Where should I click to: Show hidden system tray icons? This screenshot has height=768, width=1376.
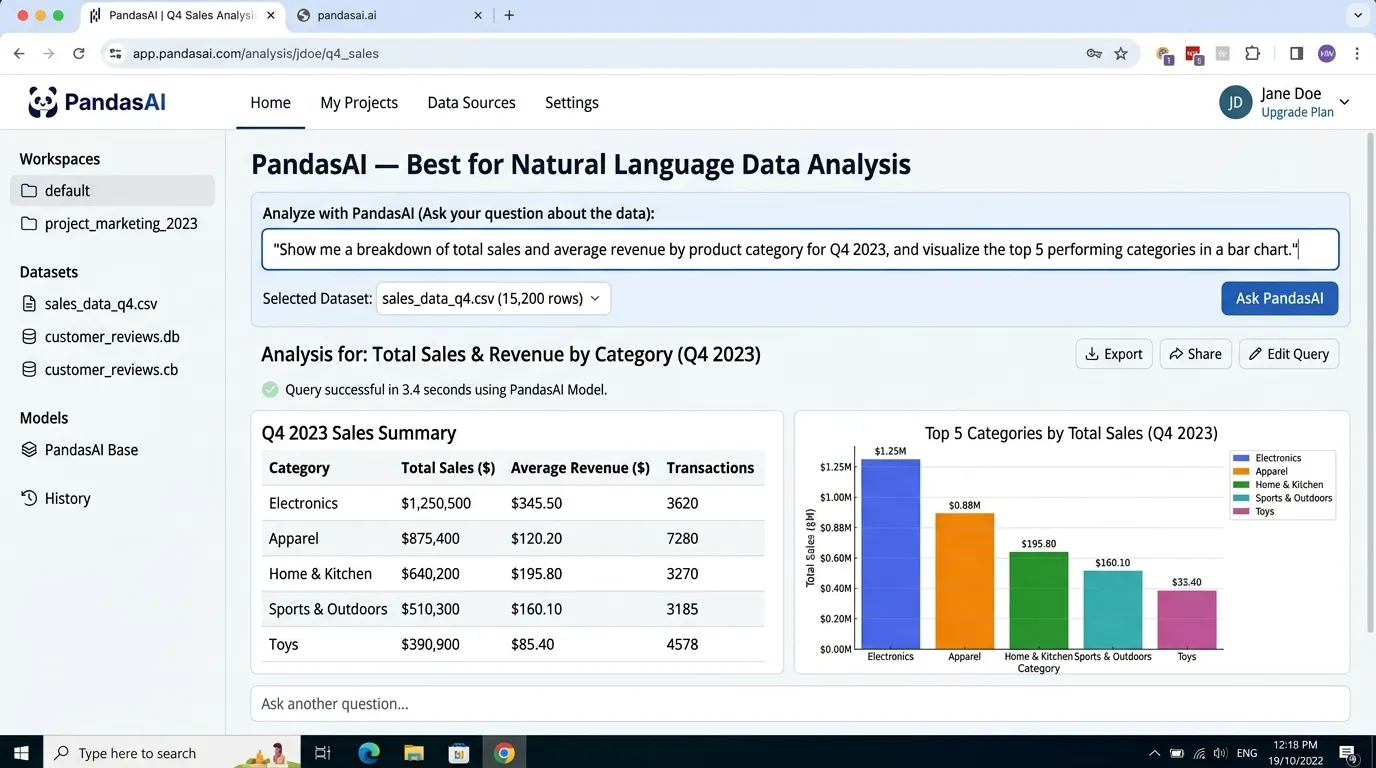coord(1154,753)
